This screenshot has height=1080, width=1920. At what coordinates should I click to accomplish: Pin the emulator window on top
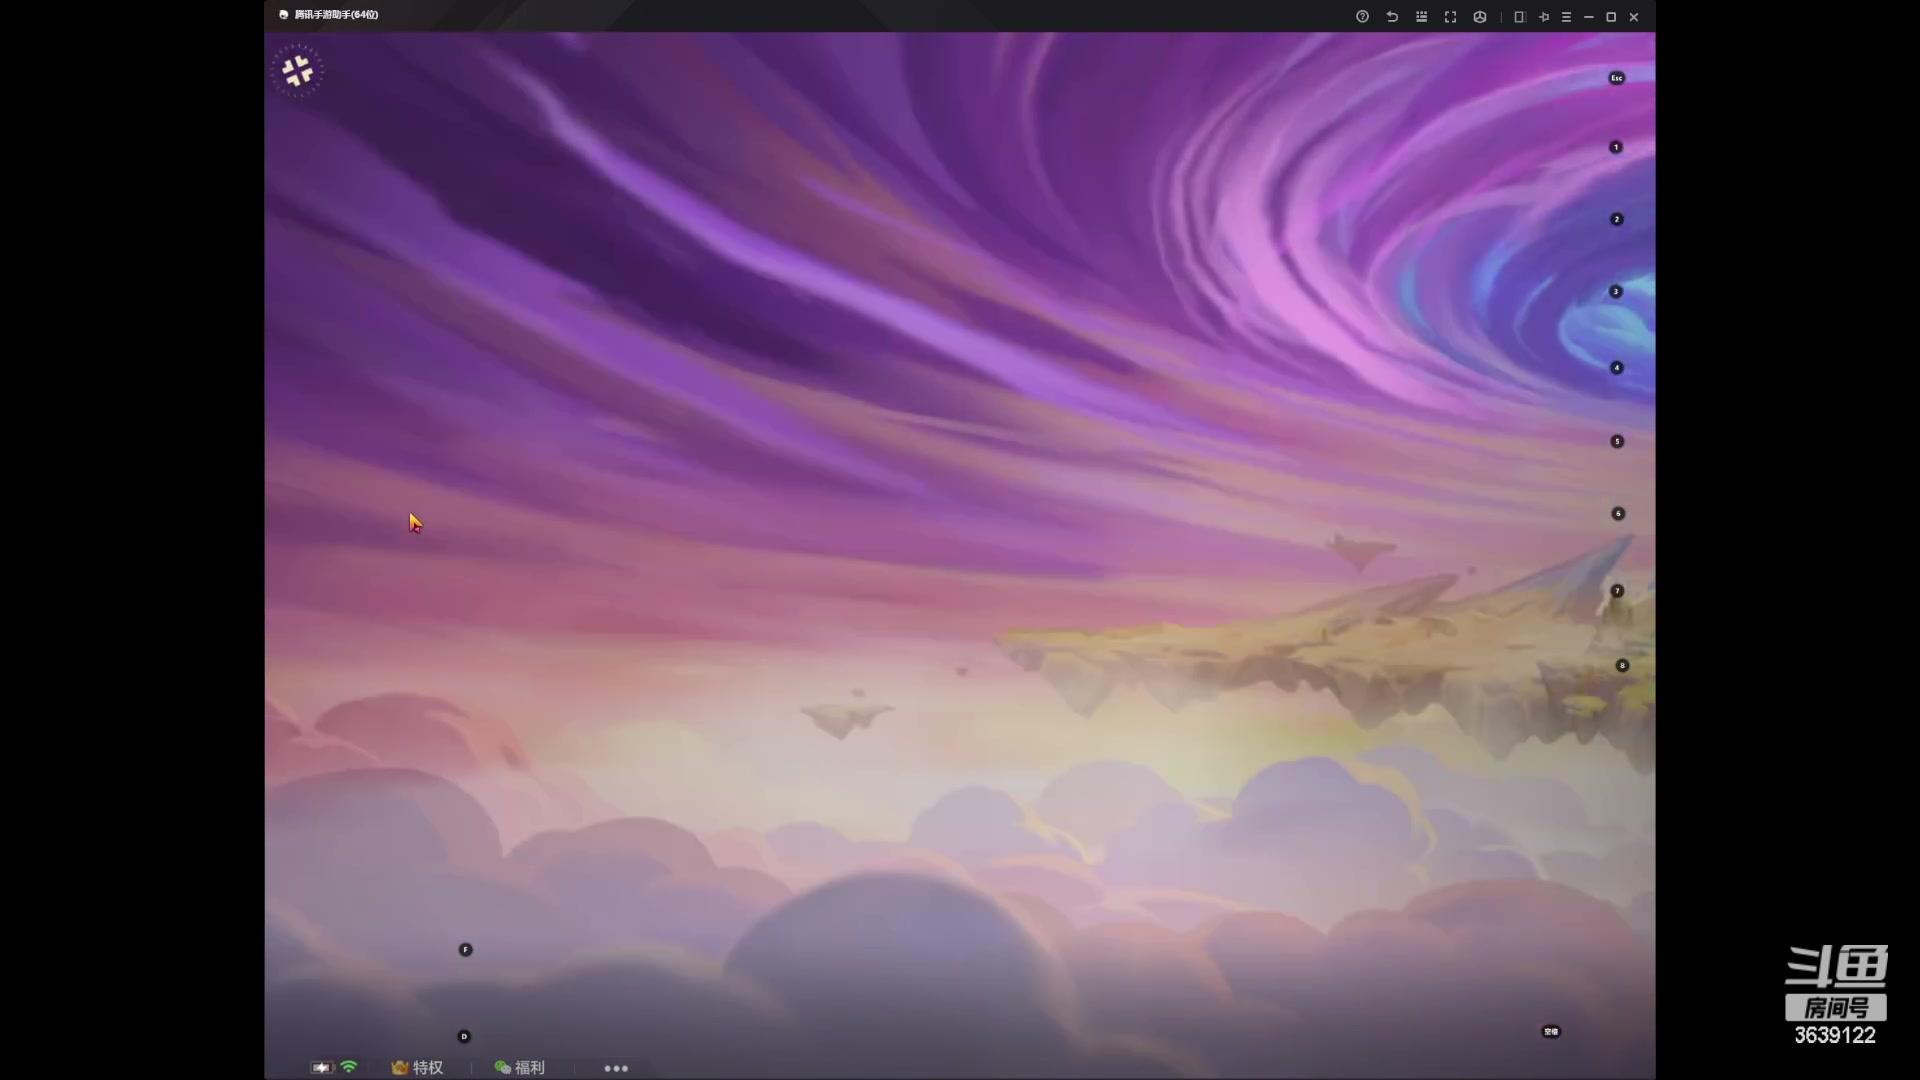[1543, 17]
